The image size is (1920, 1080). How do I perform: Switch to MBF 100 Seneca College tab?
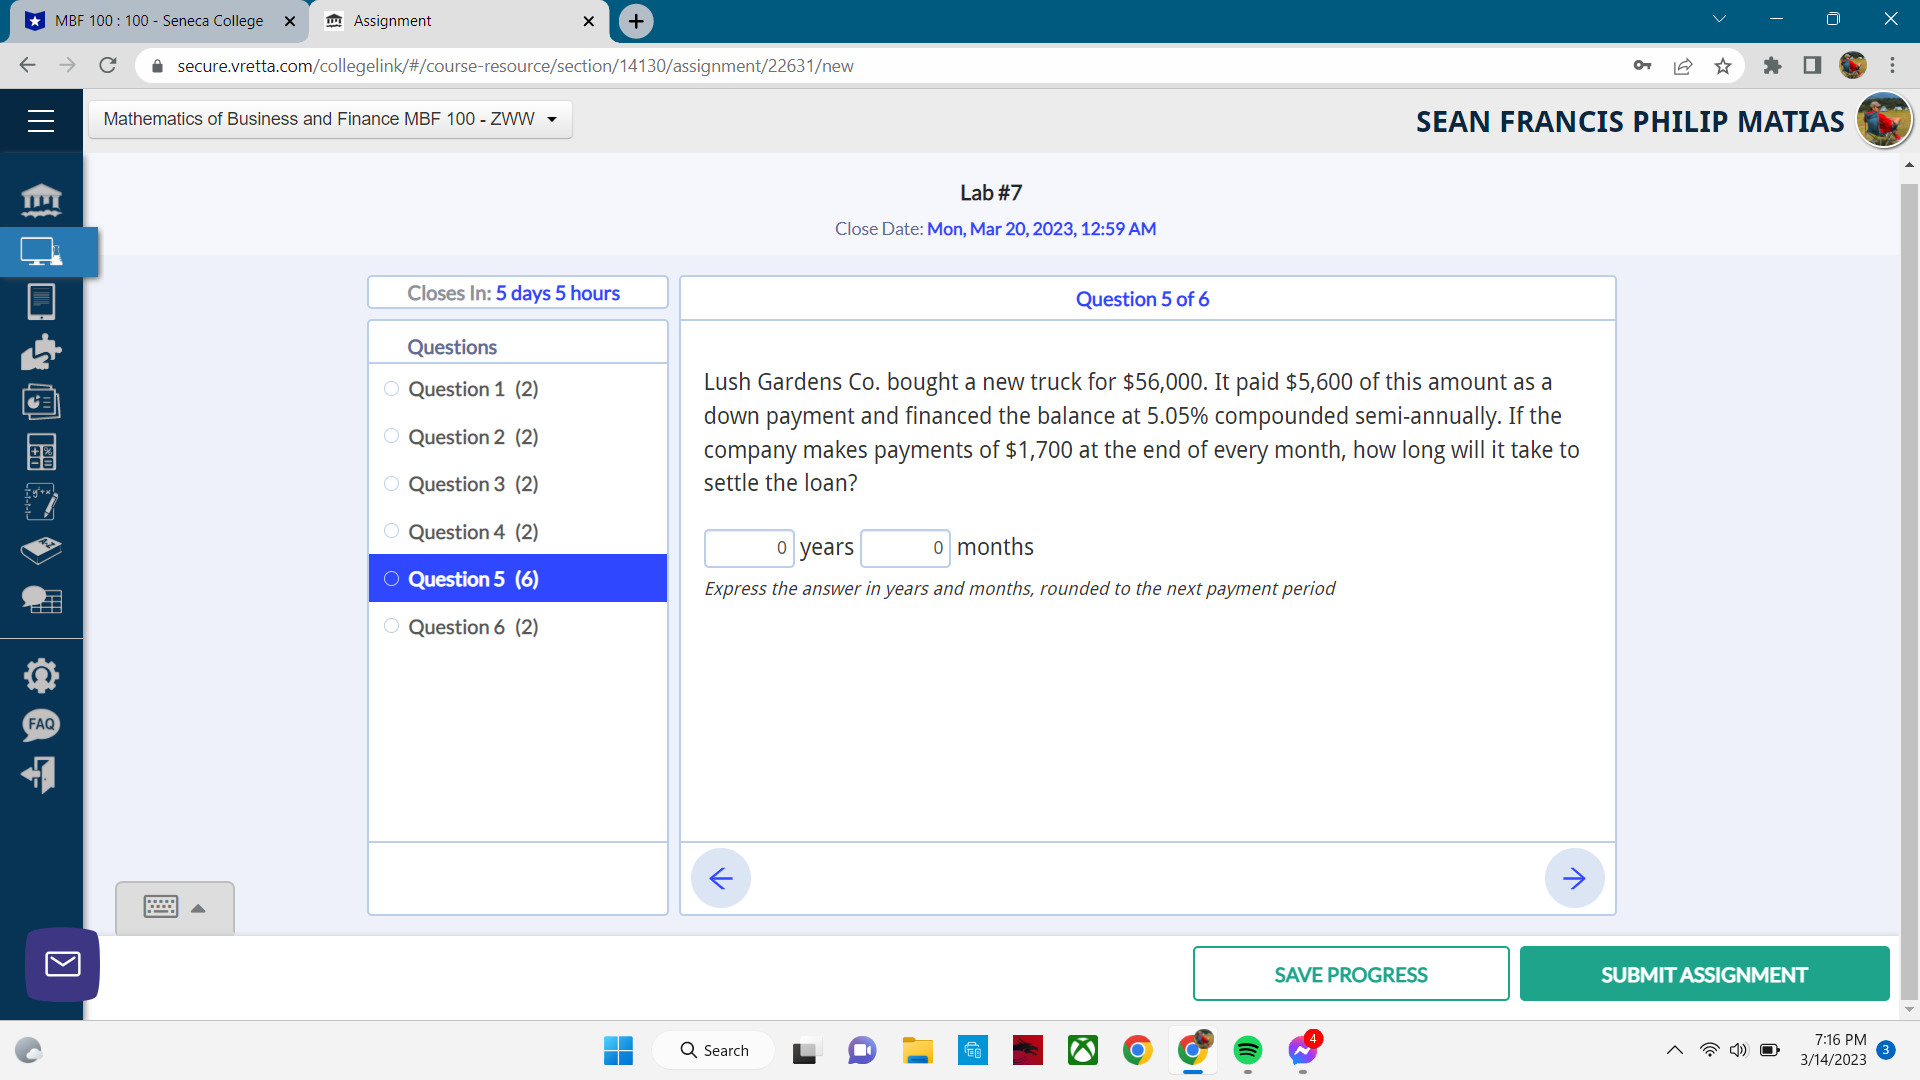[x=158, y=21]
